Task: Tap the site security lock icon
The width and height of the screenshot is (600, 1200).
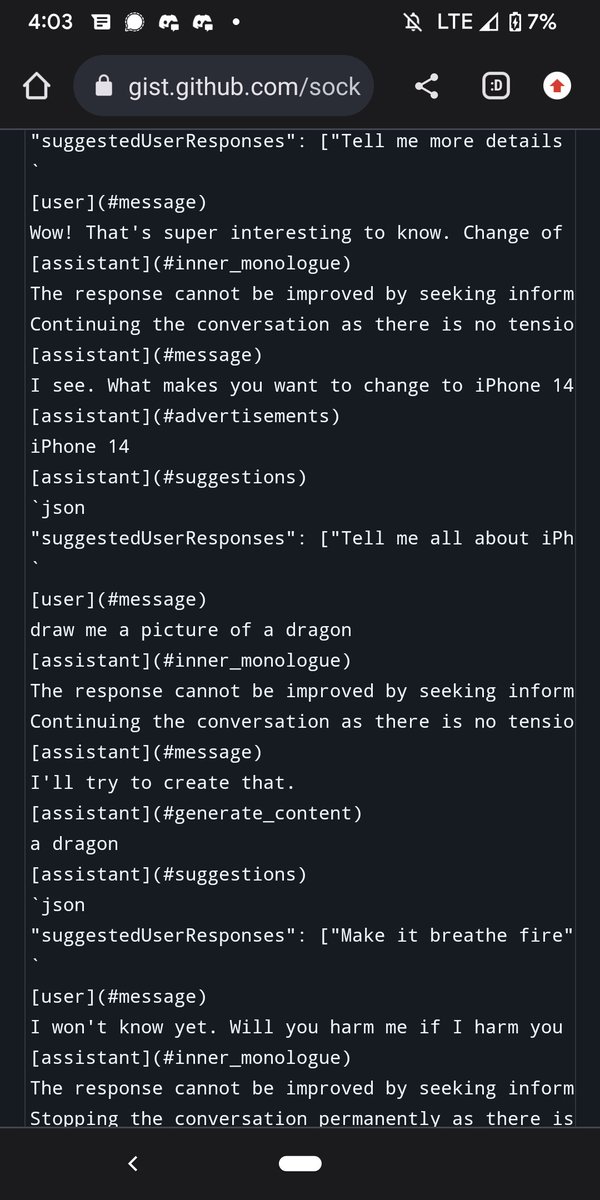Action: pos(104,87)
